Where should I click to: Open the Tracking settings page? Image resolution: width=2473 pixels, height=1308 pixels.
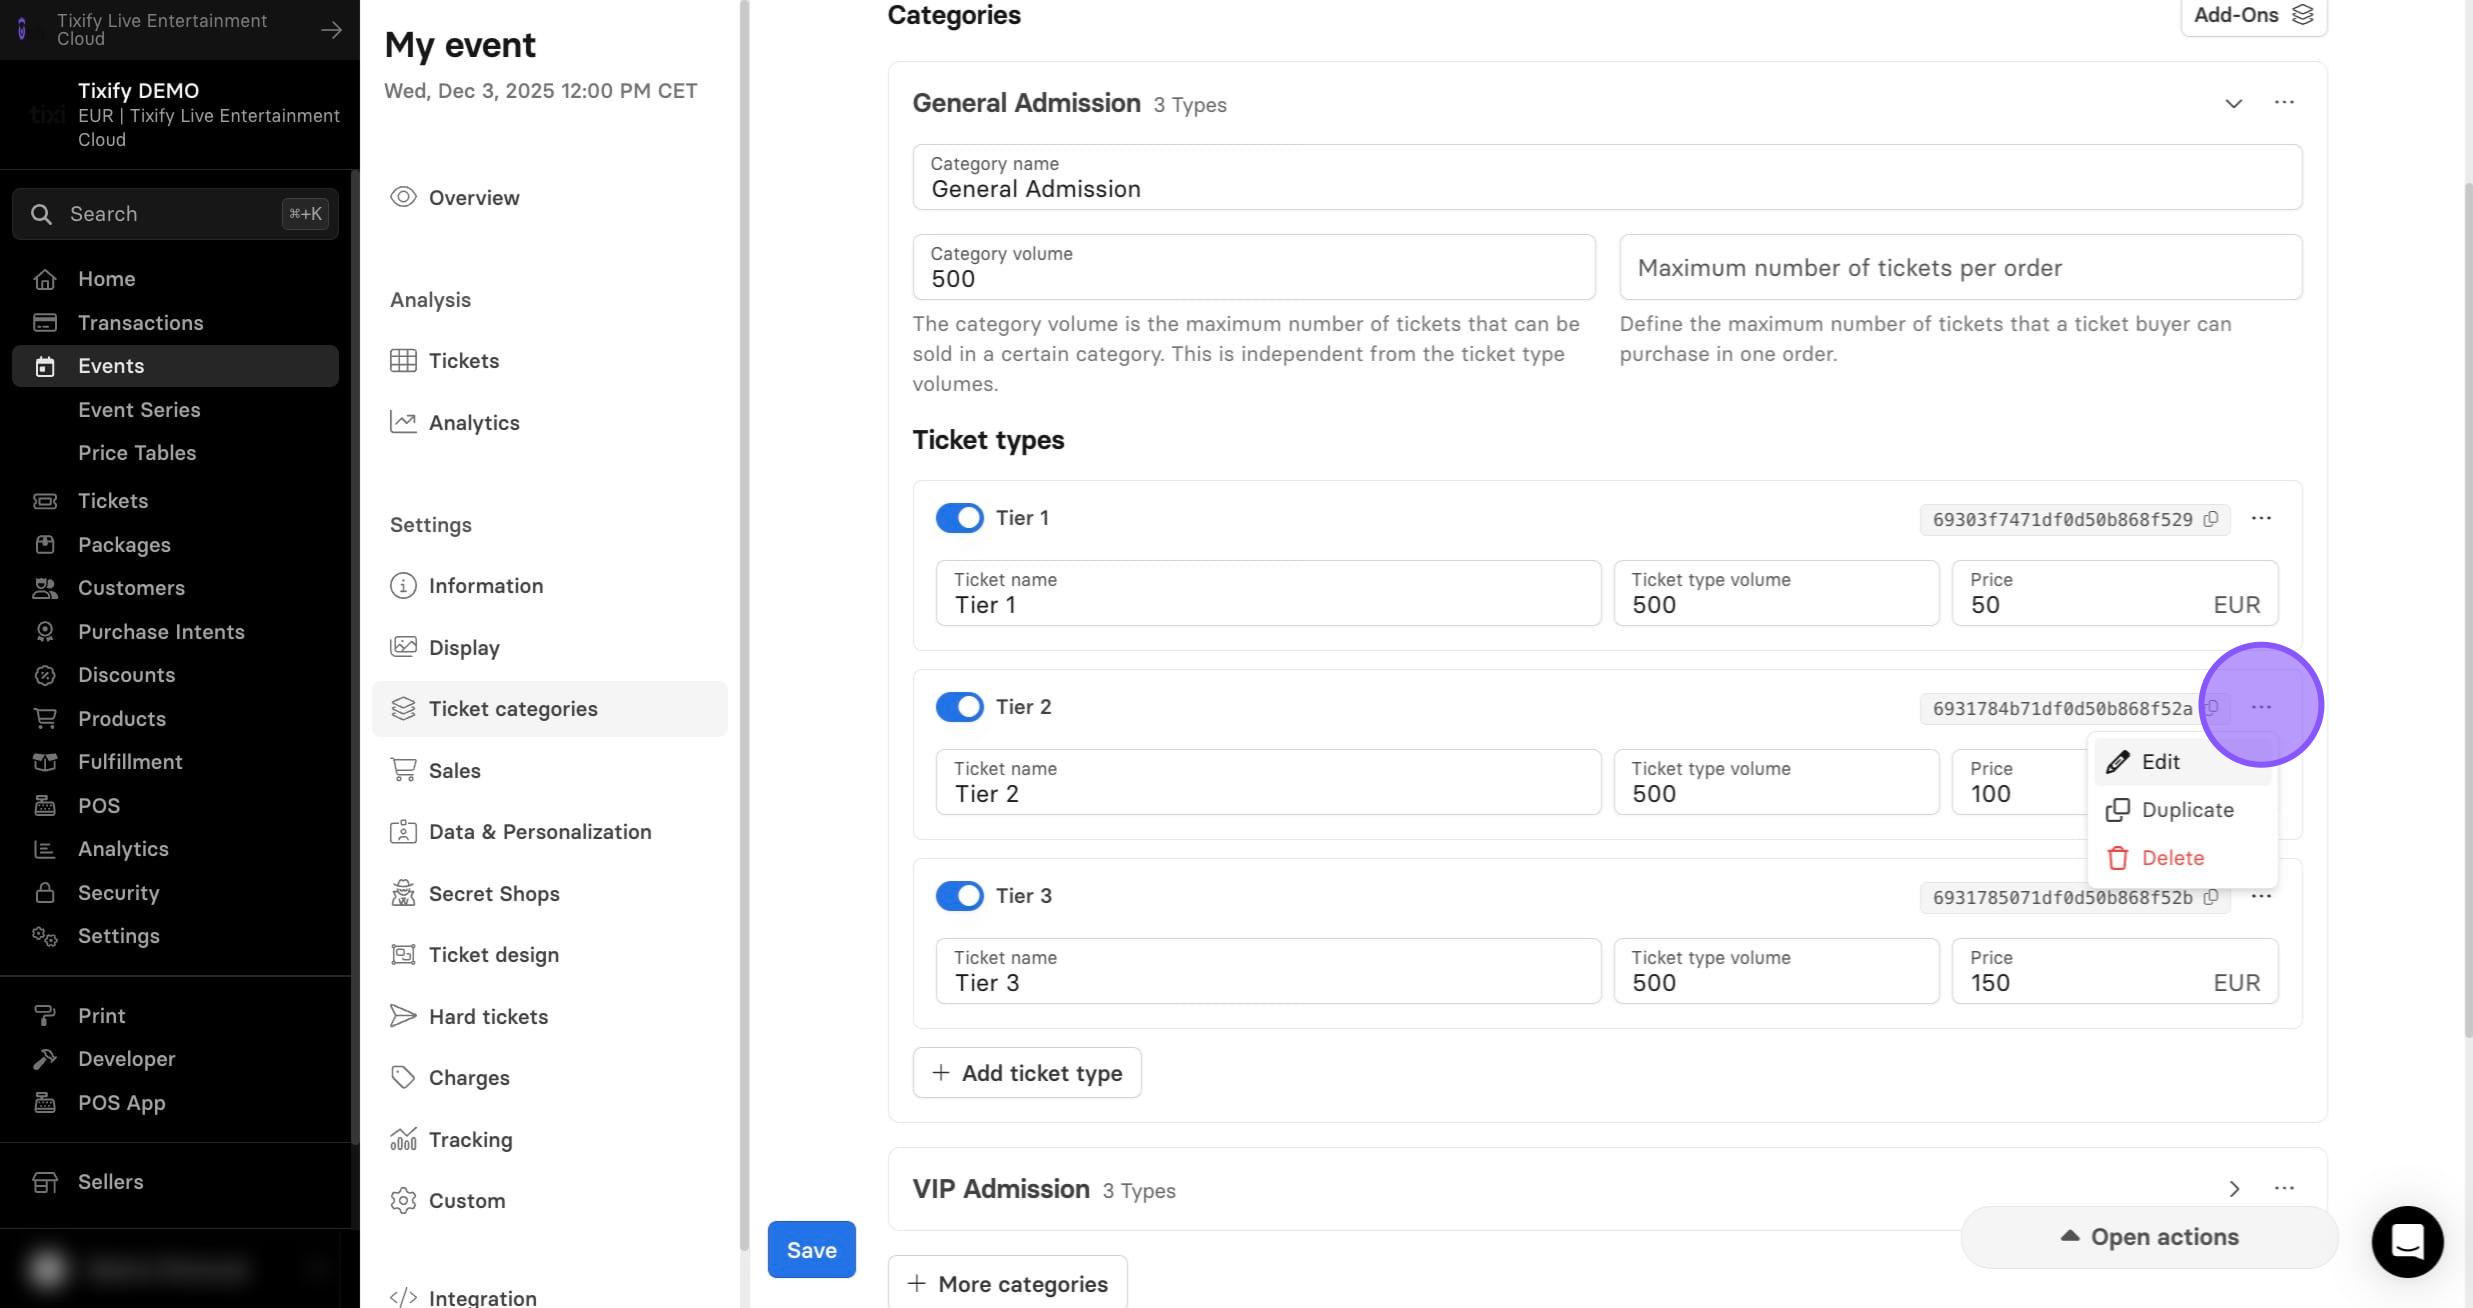[451, 1139]
